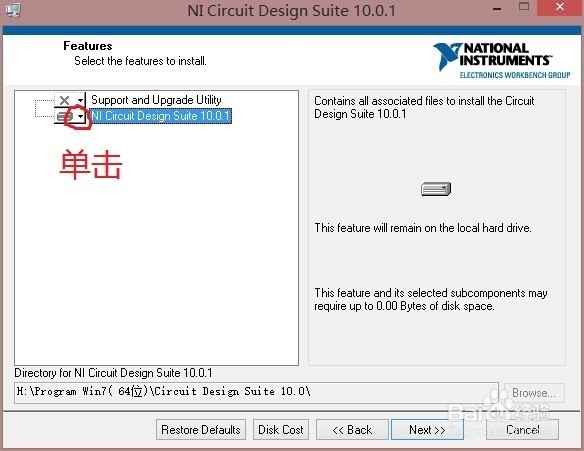
Task: Click 'Contains all associated files' description text
Action: tap(424, 107)
